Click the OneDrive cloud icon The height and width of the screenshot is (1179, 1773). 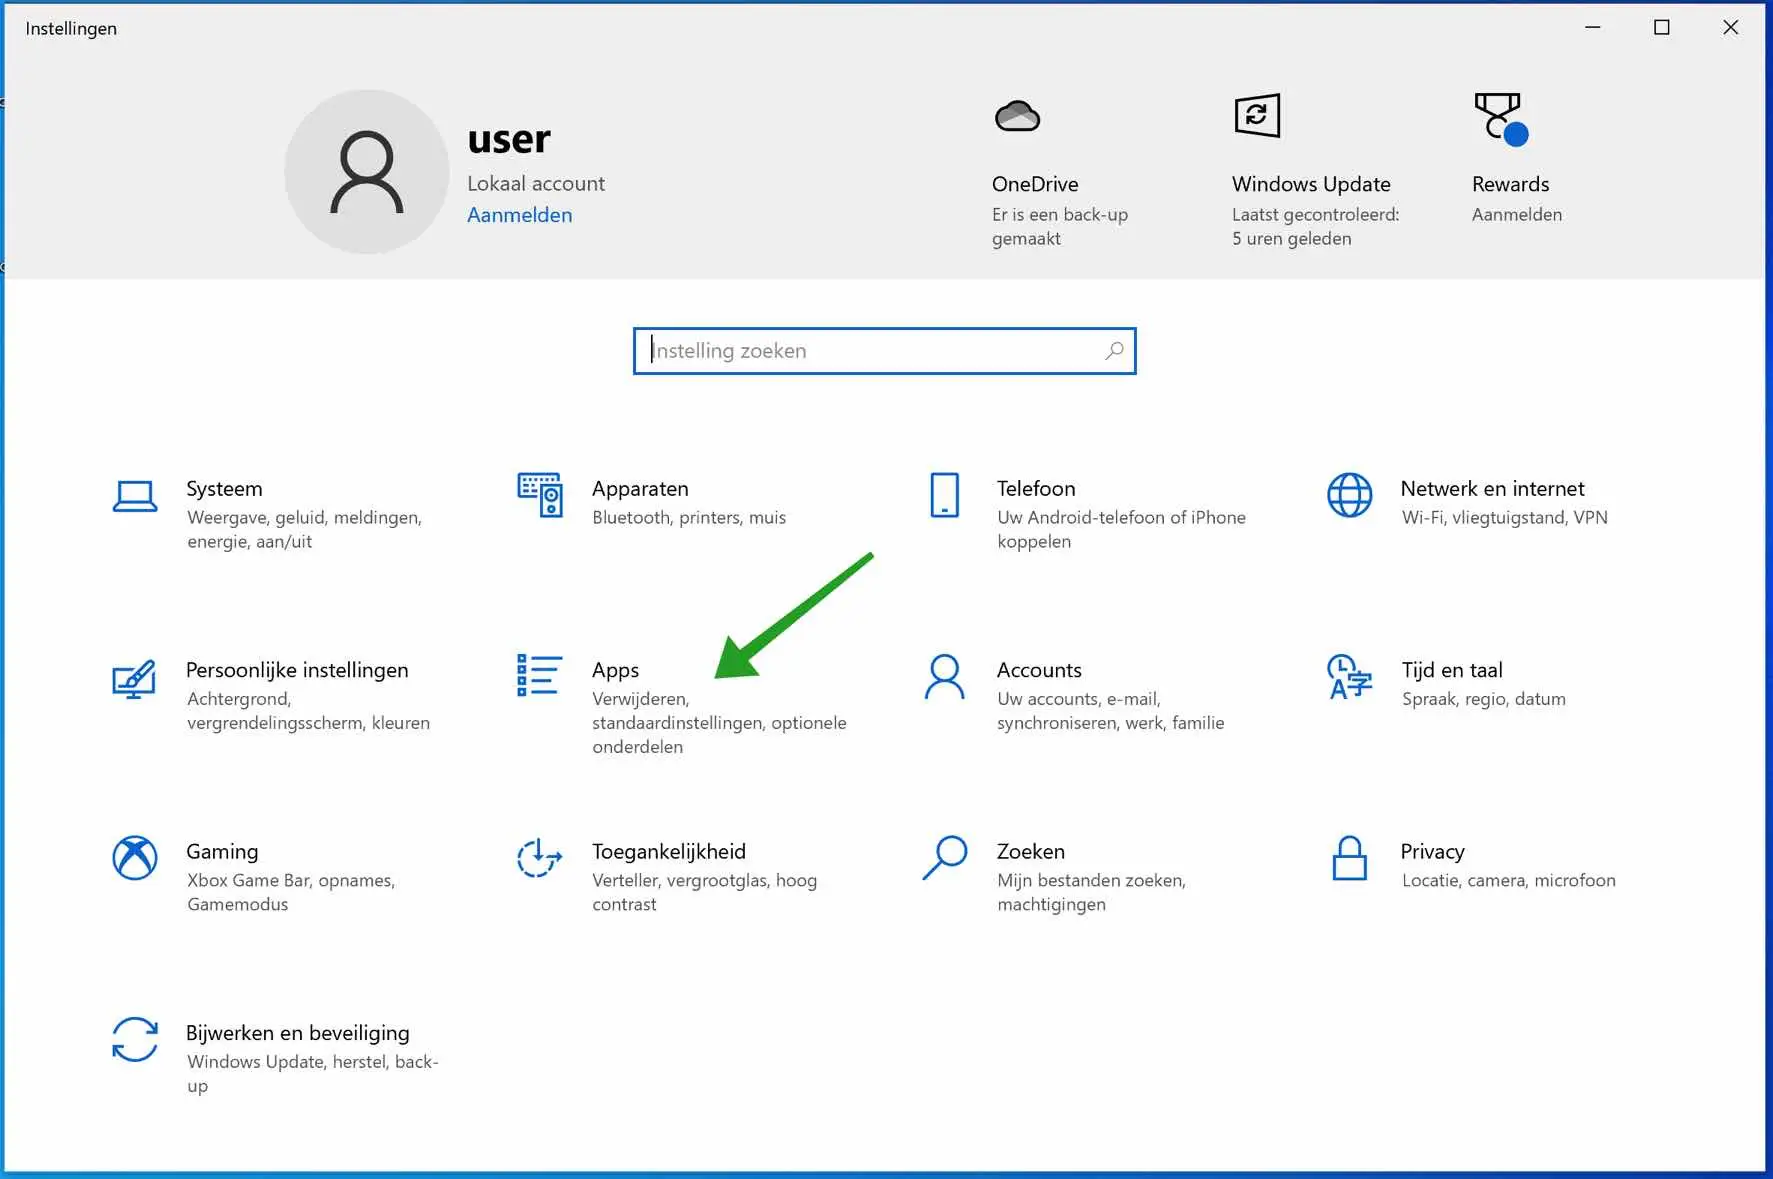[1017, 116]
